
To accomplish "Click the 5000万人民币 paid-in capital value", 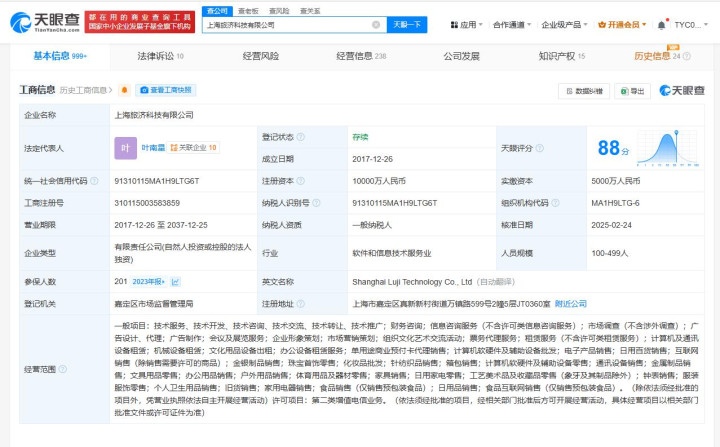I will (615, 181).
